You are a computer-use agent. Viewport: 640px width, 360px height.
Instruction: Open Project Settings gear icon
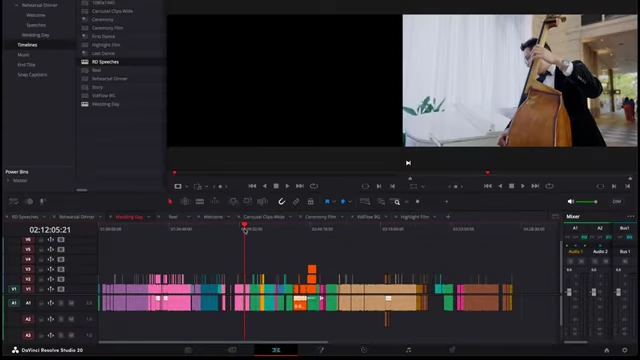coord(624,350)
